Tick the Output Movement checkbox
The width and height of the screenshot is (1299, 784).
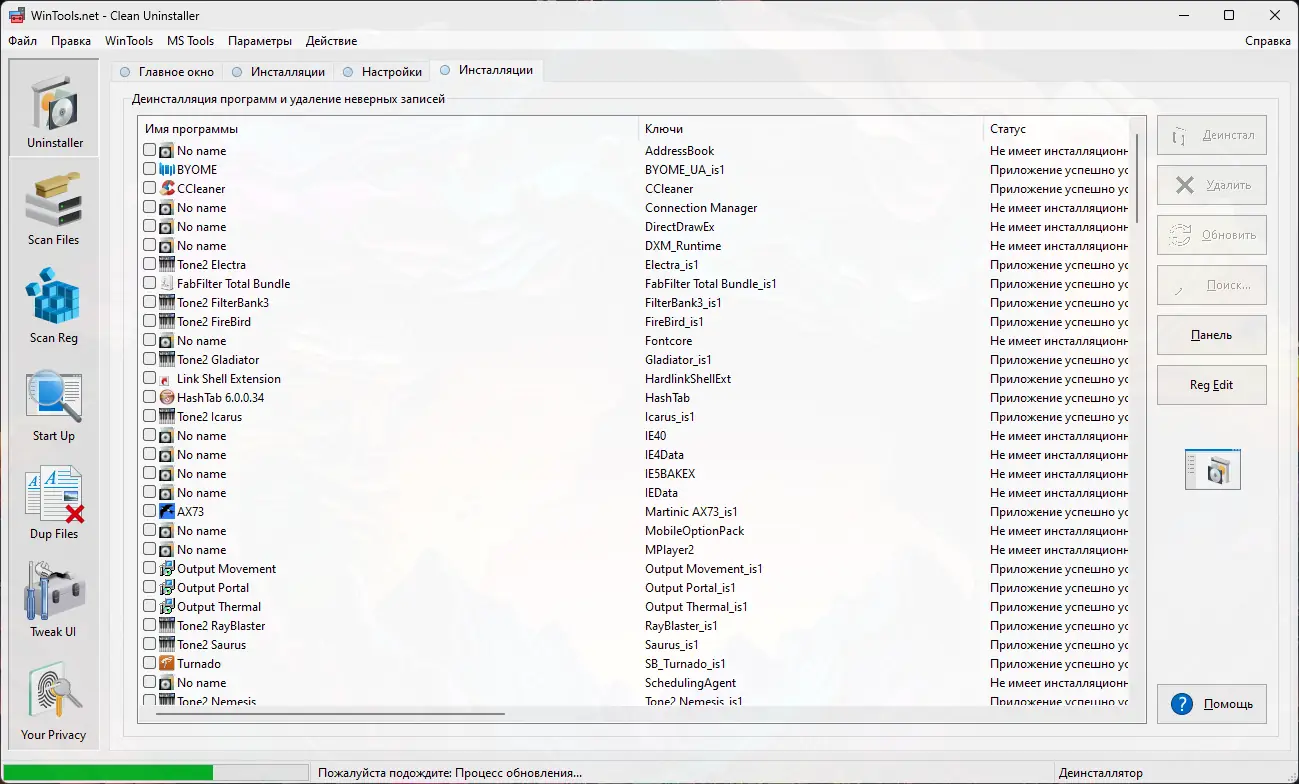(150, 569)
